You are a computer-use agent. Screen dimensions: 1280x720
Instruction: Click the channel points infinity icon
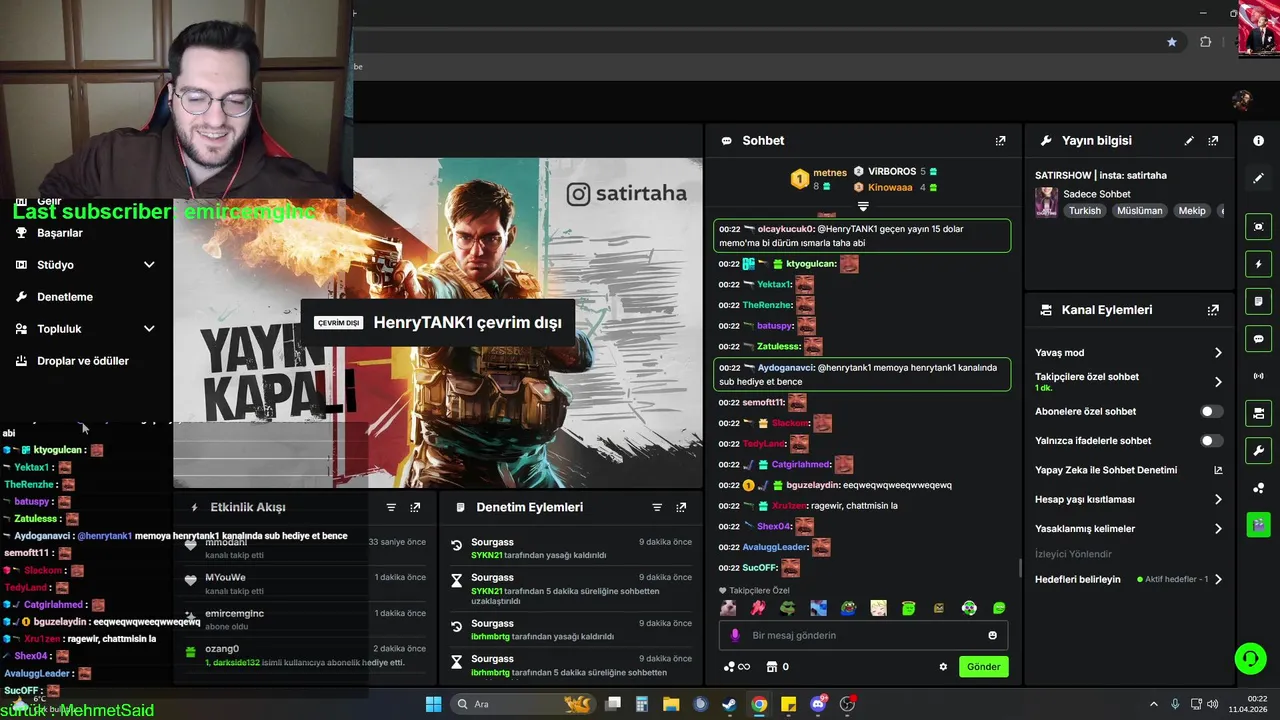coord(735,667)
